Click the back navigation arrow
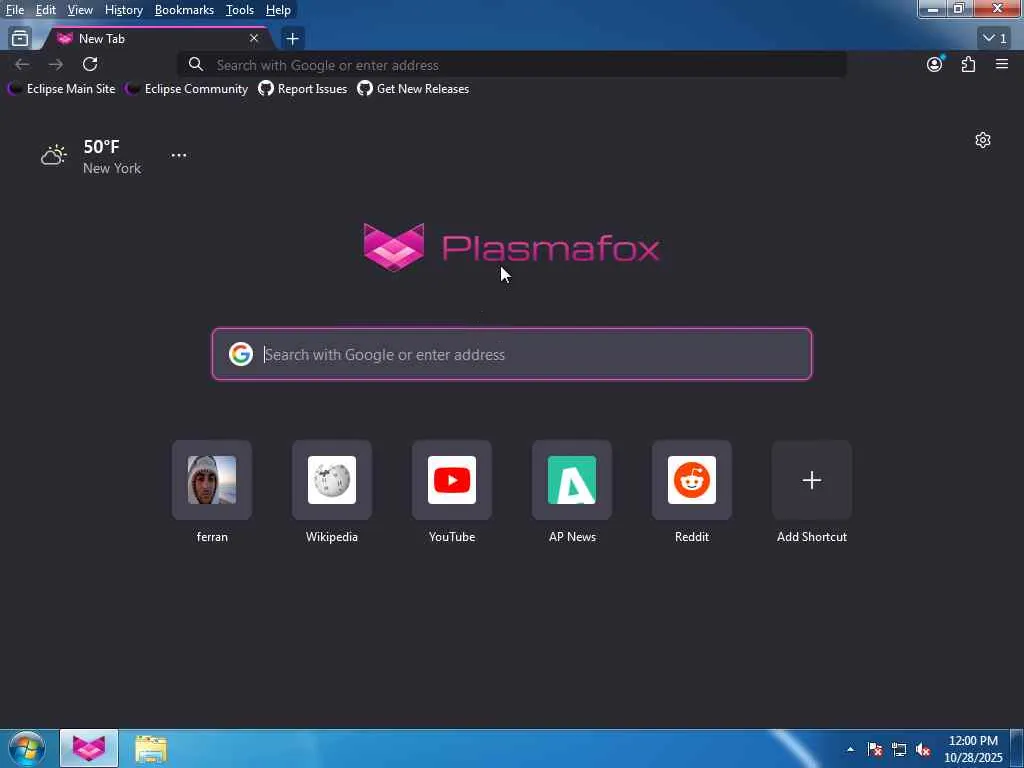Viewport: 1024px width, 768px height. click(22, 64)
